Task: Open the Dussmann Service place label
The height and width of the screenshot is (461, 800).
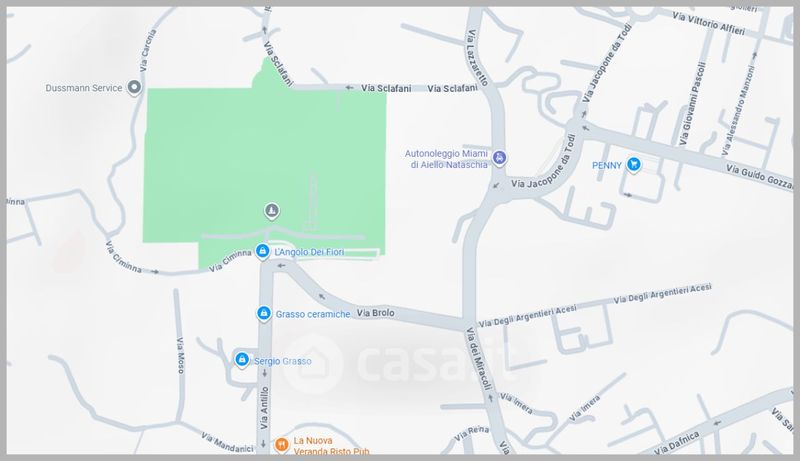Action: tap(84, 88)
